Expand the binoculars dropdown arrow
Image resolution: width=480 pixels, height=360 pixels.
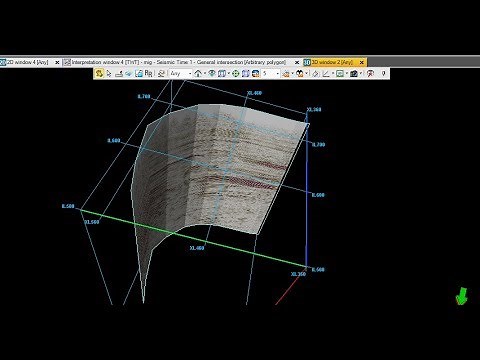306,74
